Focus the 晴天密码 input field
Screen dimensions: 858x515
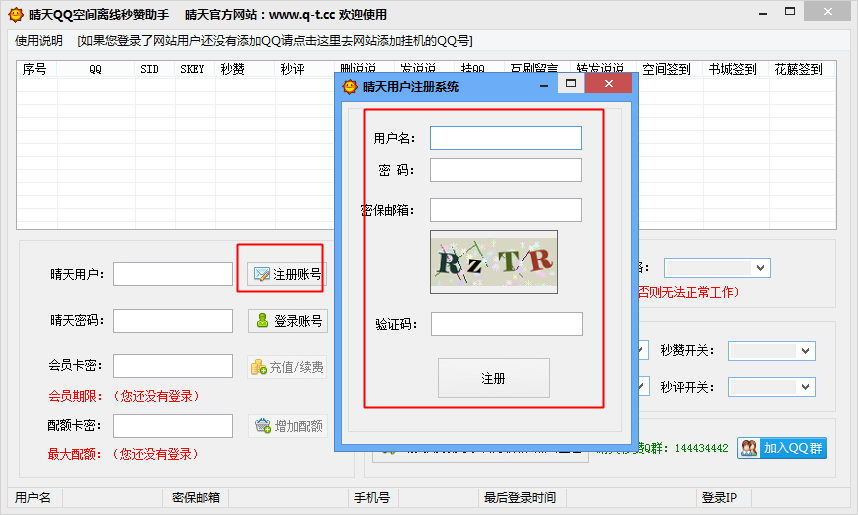pyautogui.click(x=173, y=321)
